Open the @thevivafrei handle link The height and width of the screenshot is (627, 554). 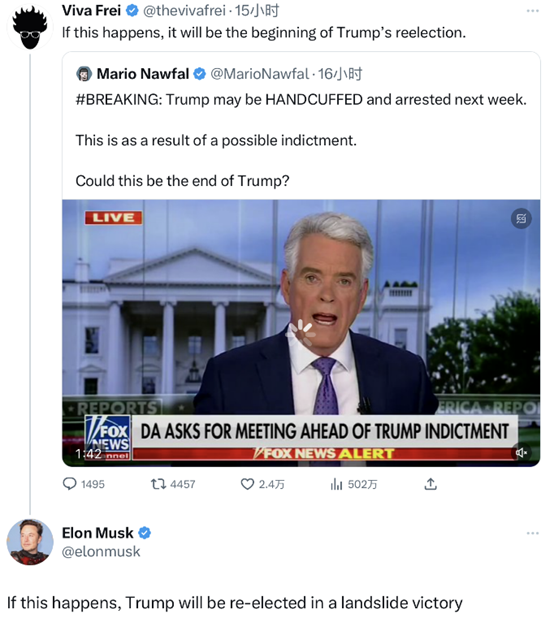point(184,11)
